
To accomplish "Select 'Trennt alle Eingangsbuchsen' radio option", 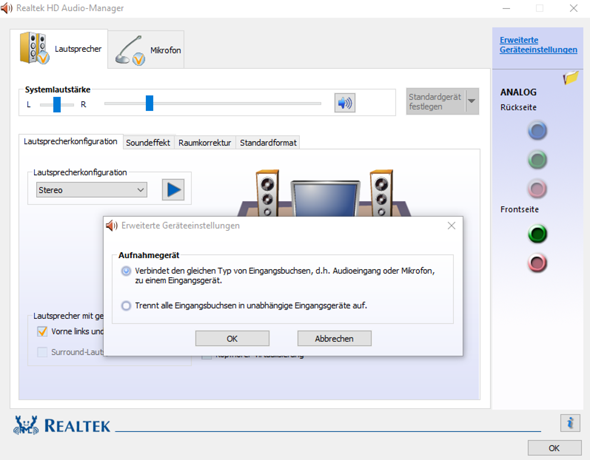I will pyautogui.click(x=126, y=305).
